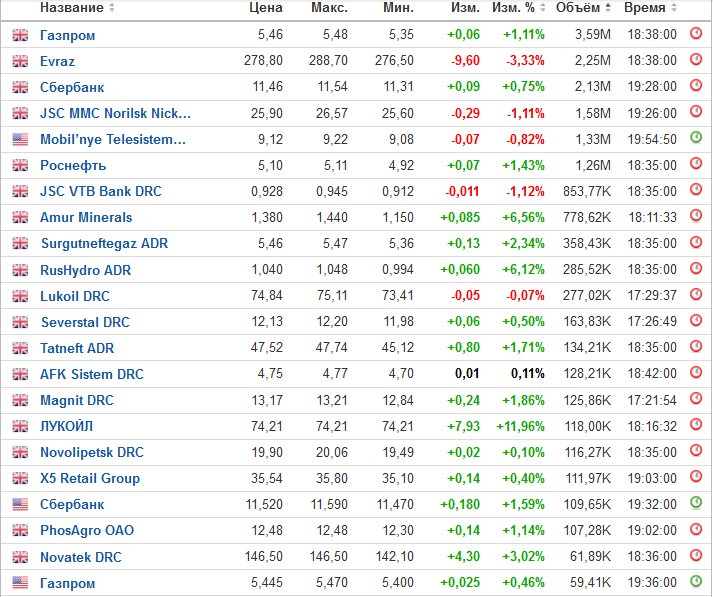Select Amur Minerals change +6,56%
The width and height of the screenshot is (713, 597).
click(523, 217)
